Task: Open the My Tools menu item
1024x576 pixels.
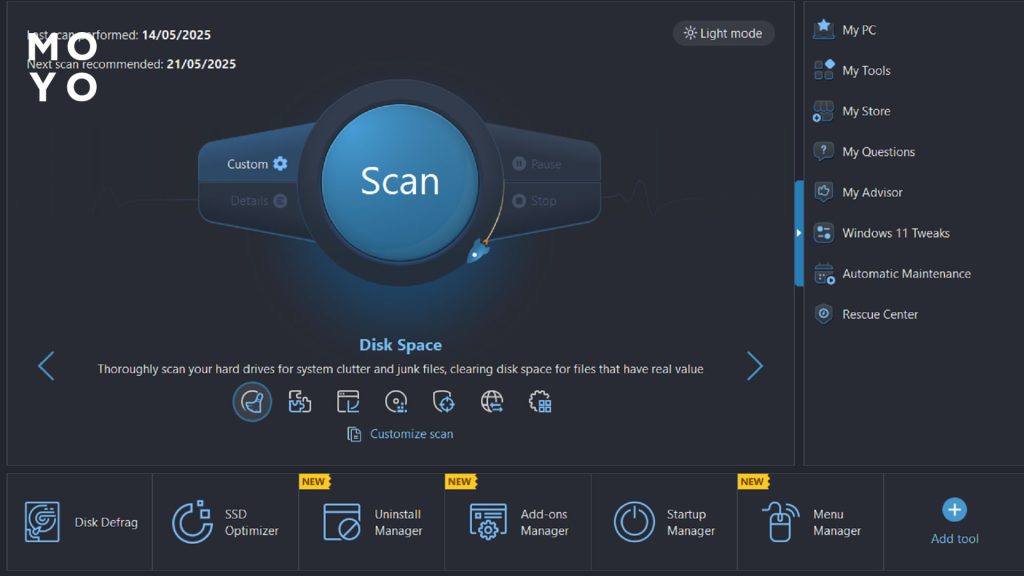Action: tap(865, 71)
